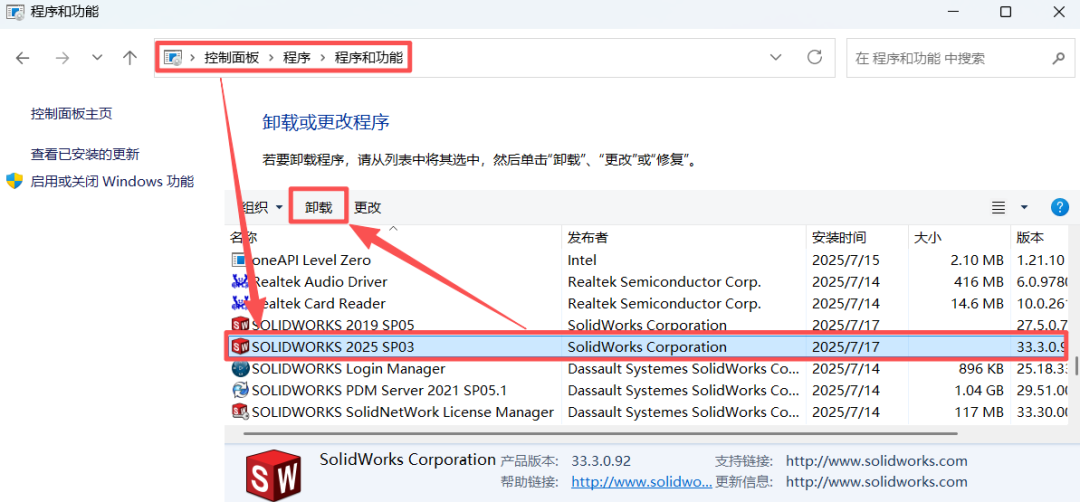The height and width of the screenshot is (502, 1080).
Task: Select SOLIDWORKS 2025 SP03 entry
Action: (x=647, y=346)
